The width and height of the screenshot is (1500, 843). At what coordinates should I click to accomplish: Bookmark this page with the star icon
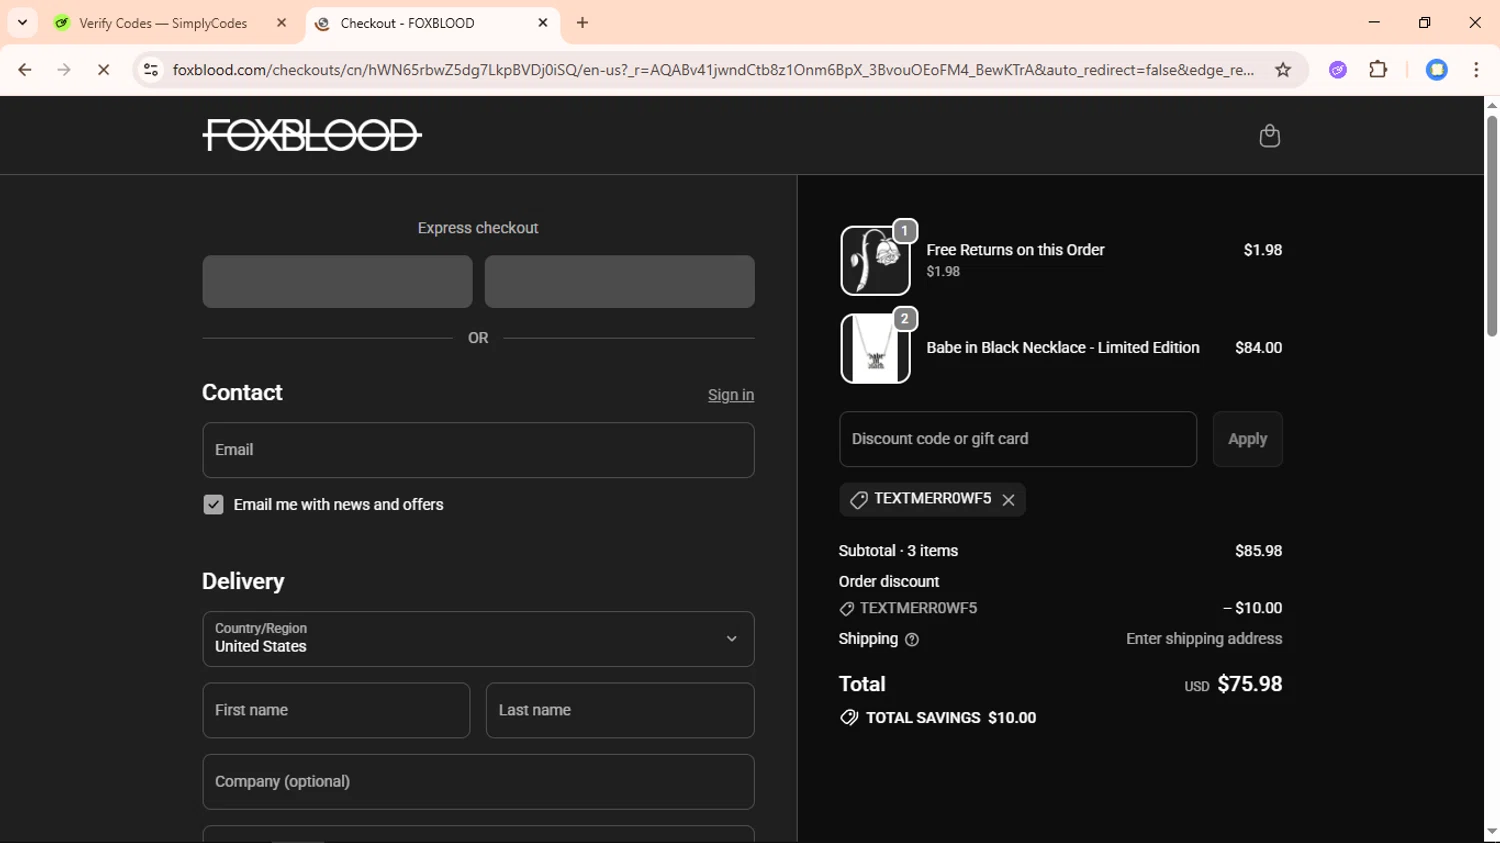point(1283,70)
